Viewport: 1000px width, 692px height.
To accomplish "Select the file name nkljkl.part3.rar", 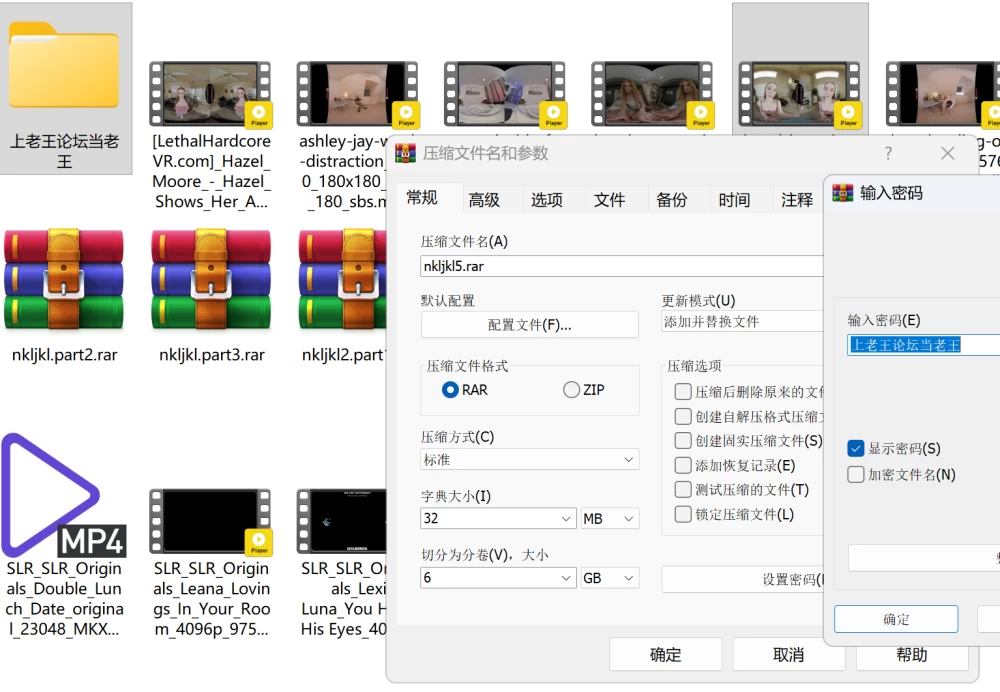I will pyautogui.click(x=212, y=355).
